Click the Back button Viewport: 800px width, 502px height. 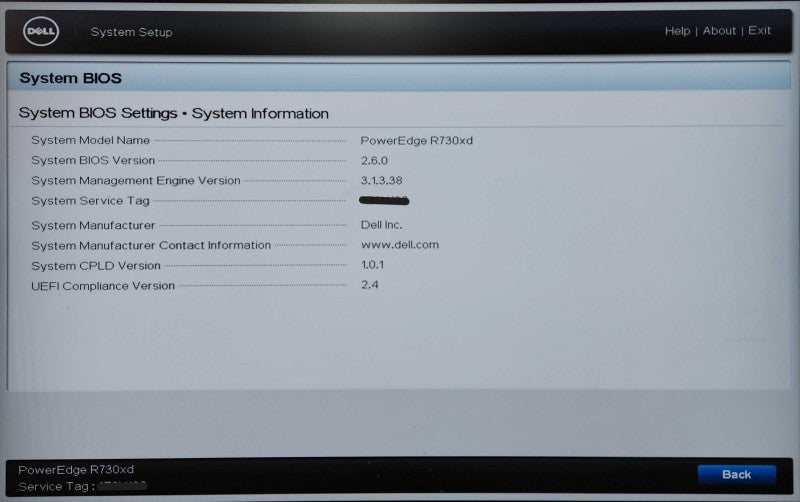coord(736,474)
